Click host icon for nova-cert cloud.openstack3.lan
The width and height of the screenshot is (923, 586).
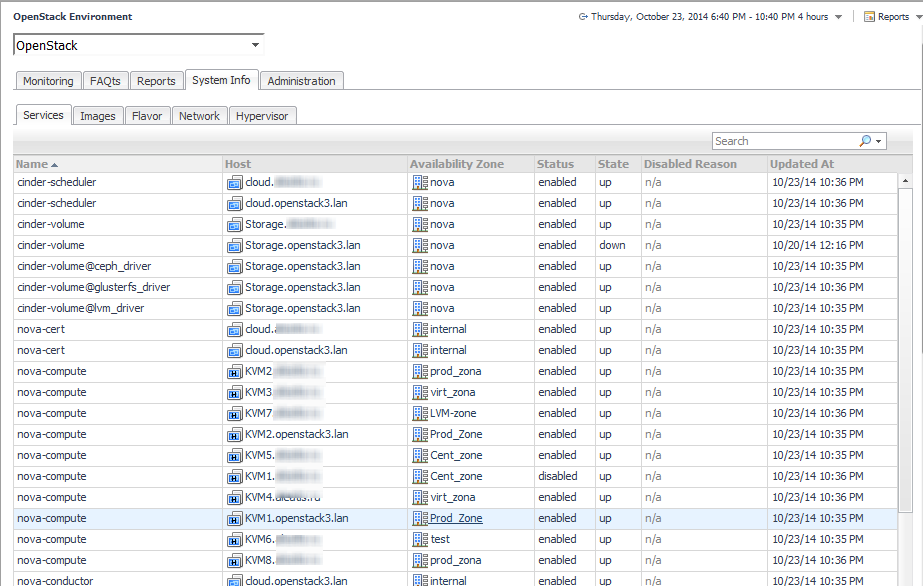click(x=234, y=351)
